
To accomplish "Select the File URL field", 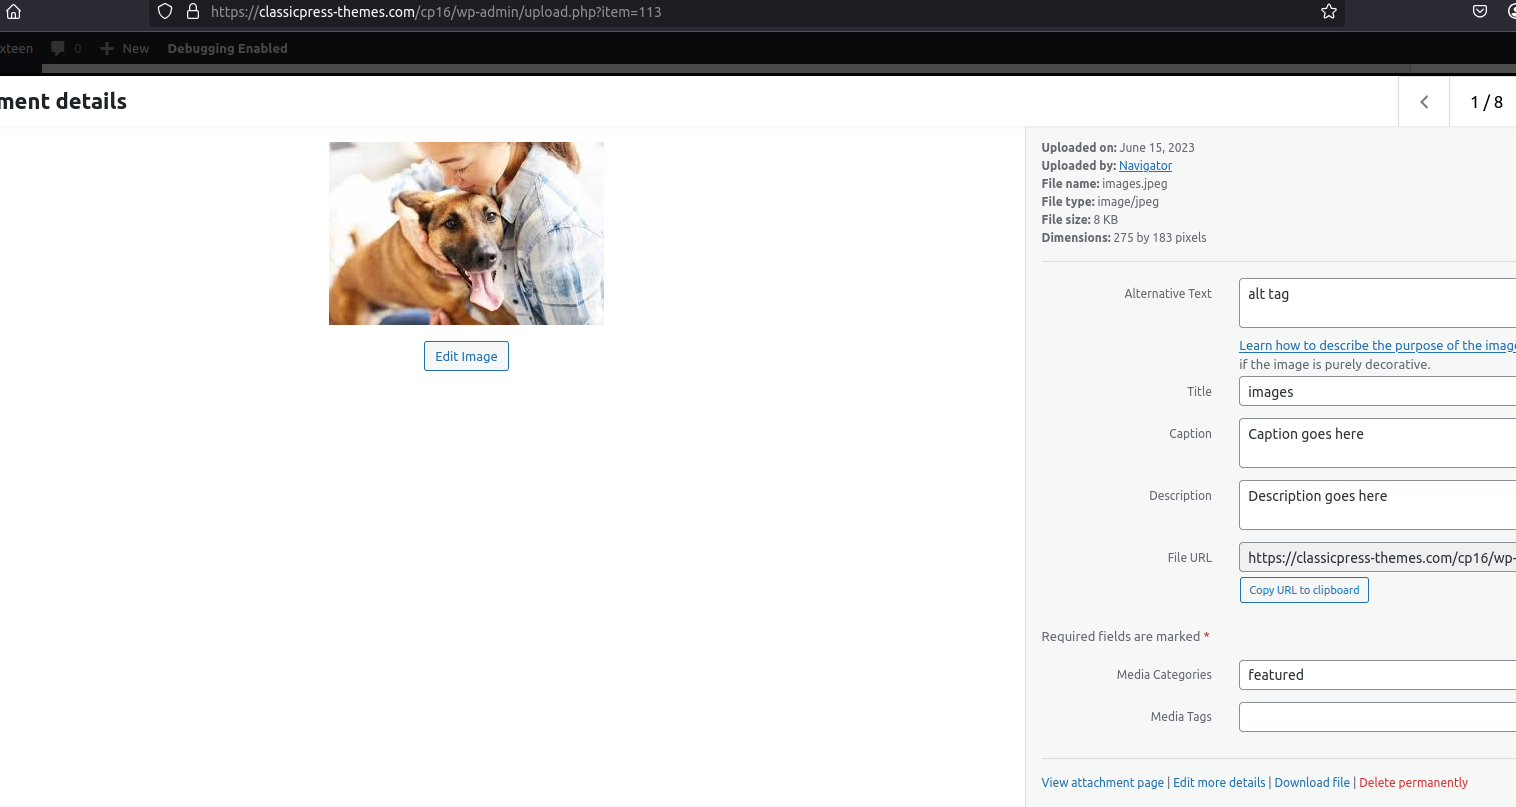I will (x=1377, y=557).
